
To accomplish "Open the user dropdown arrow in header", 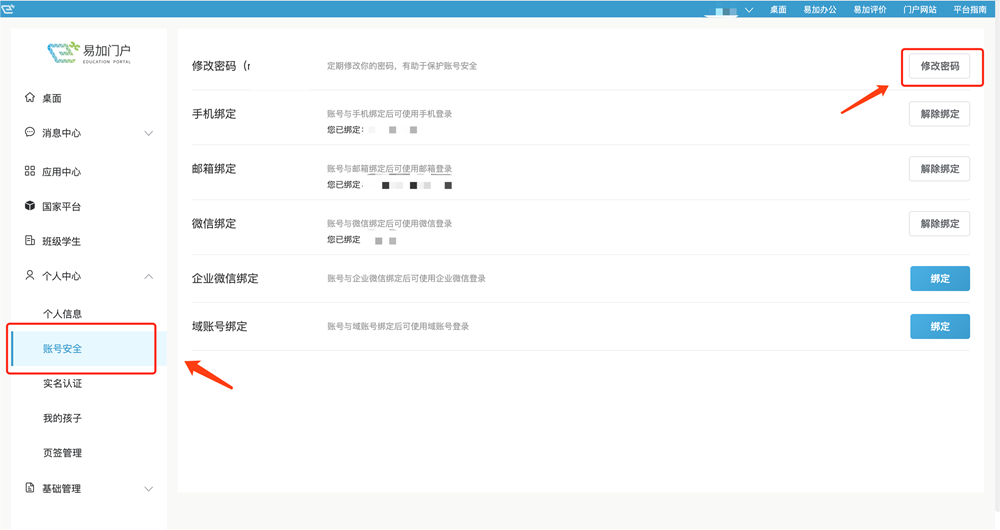I will (x=749, y=10).
